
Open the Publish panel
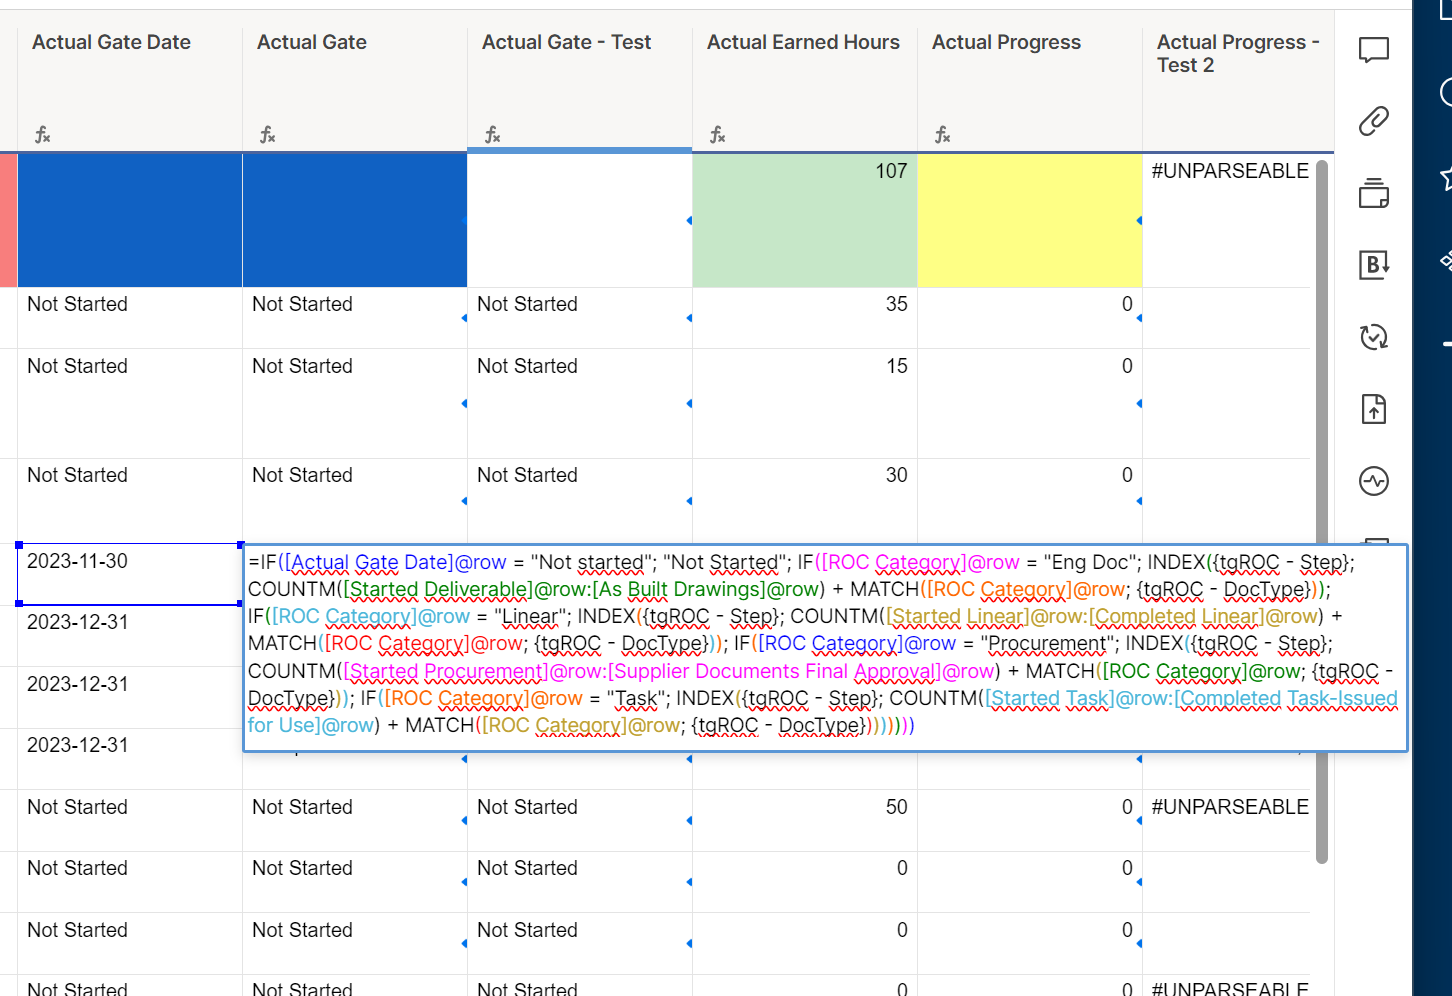click(1373, 409)
